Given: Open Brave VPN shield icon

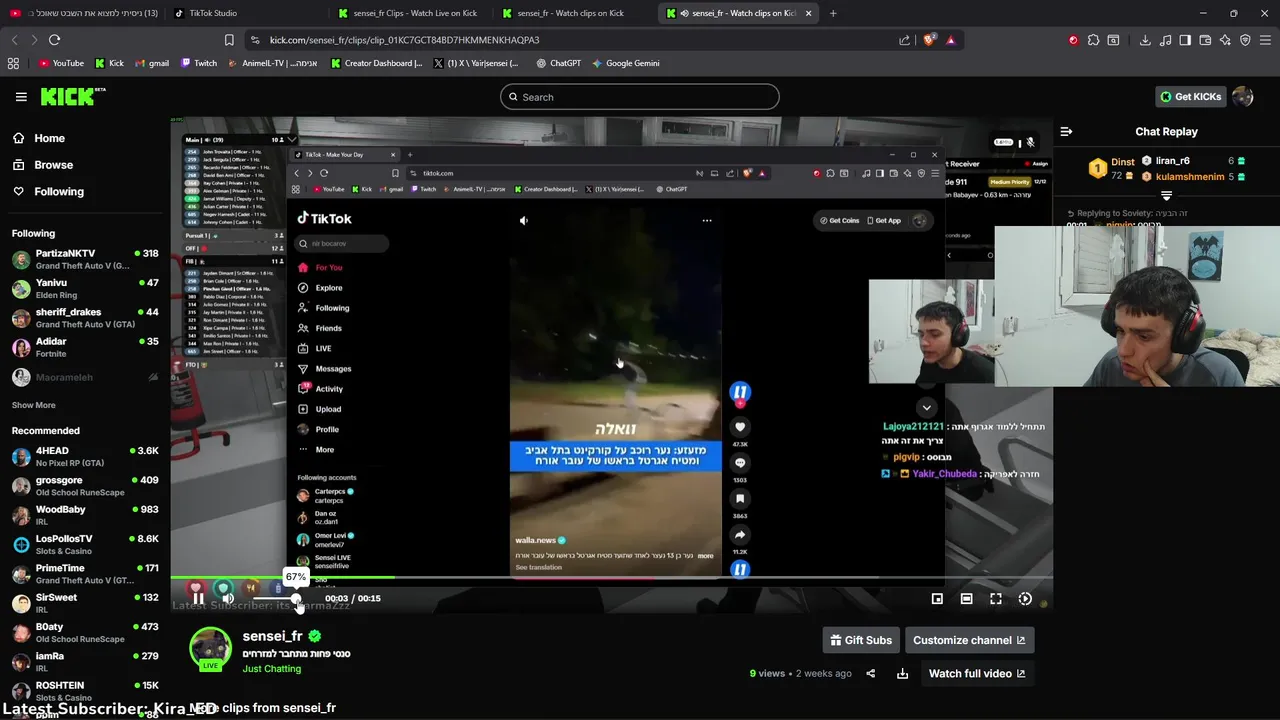Looking at the screenshot, I should tap(1245, 40).
